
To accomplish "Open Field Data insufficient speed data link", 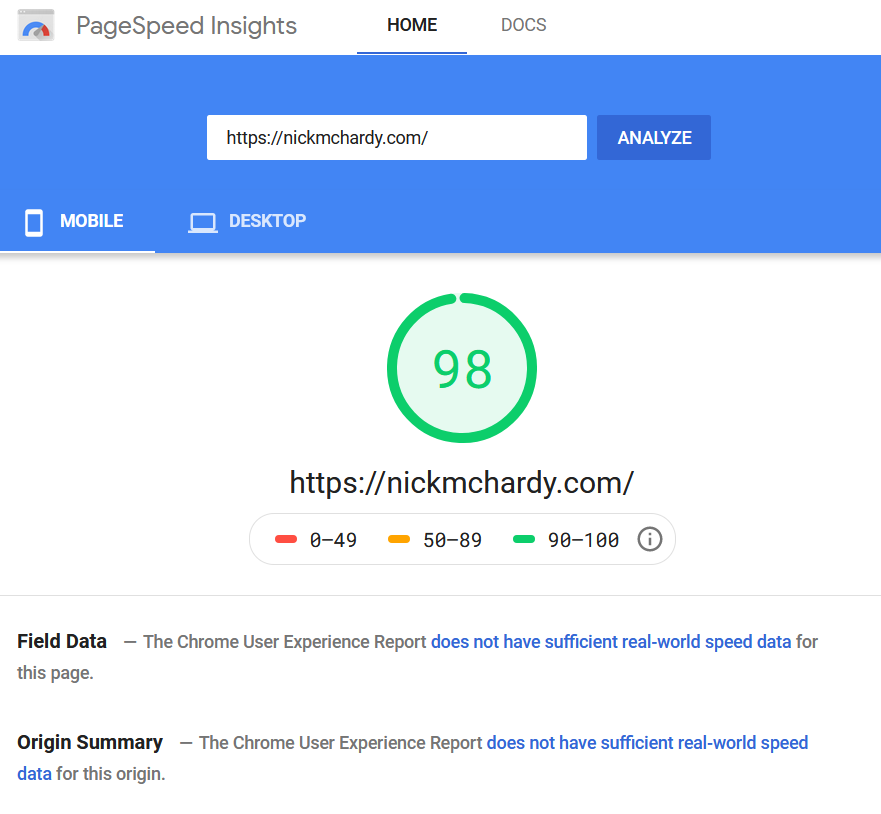I will (x=611, y=642).
